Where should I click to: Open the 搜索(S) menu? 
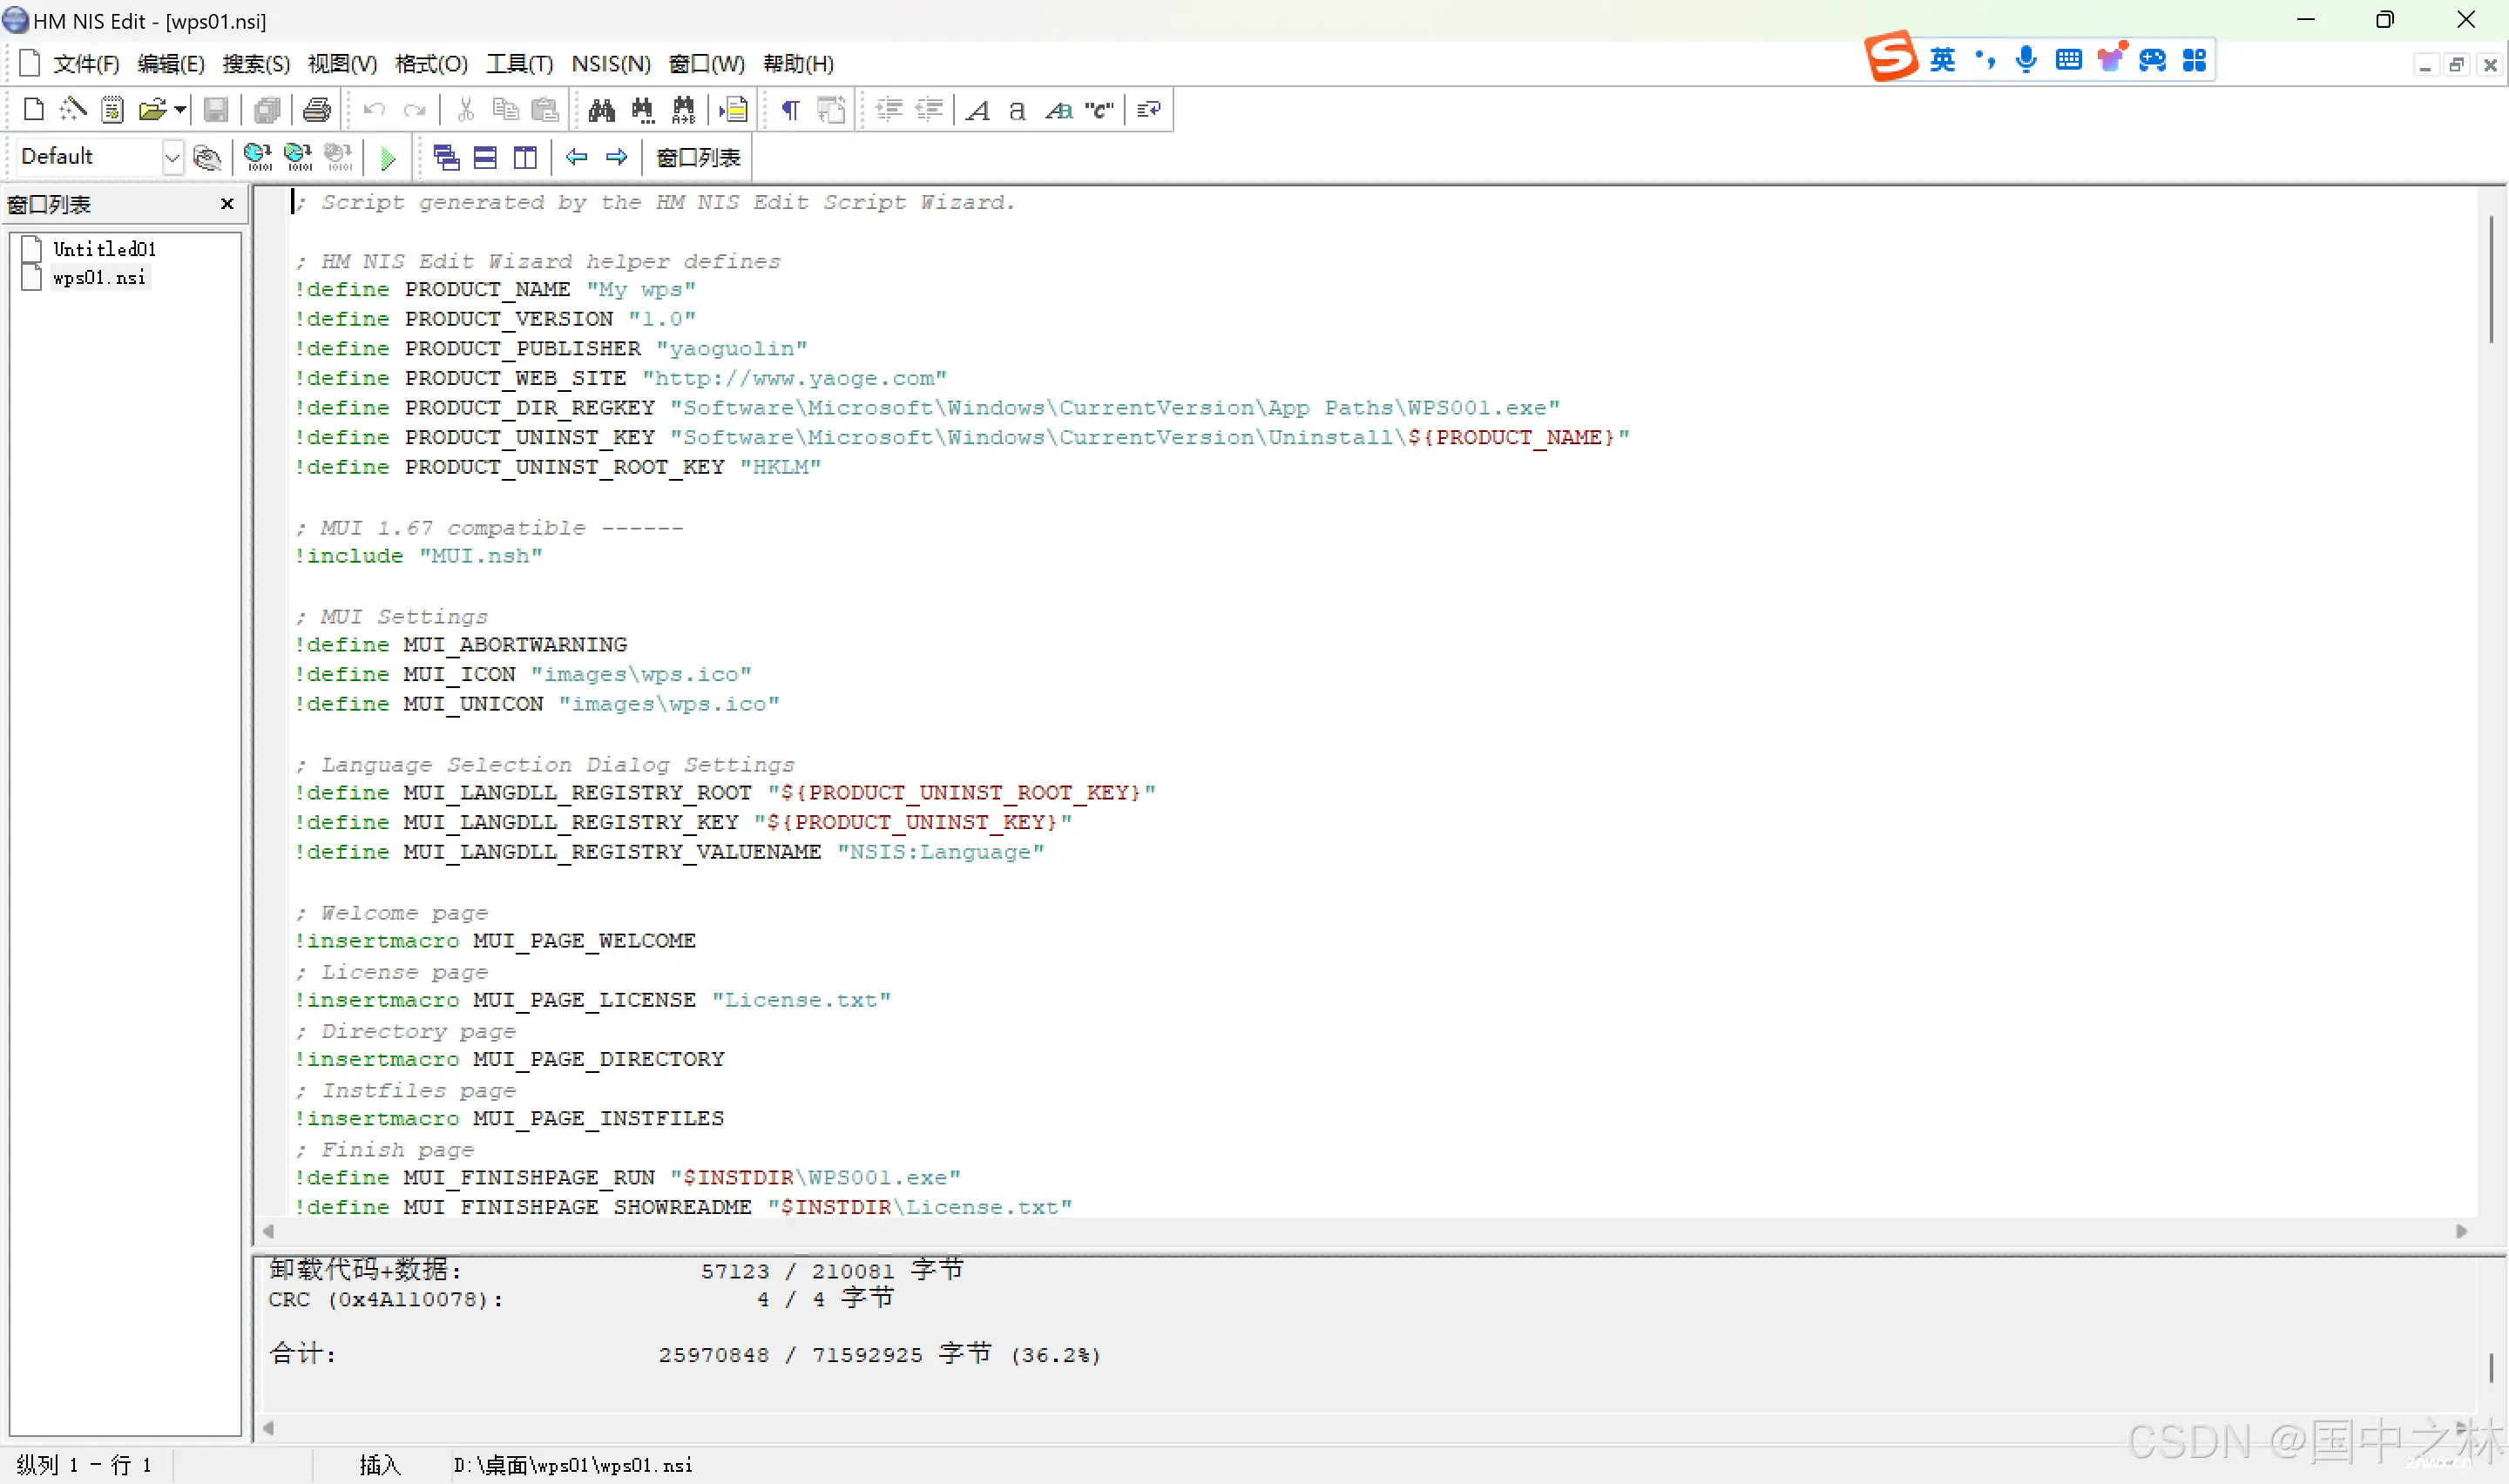256,64
